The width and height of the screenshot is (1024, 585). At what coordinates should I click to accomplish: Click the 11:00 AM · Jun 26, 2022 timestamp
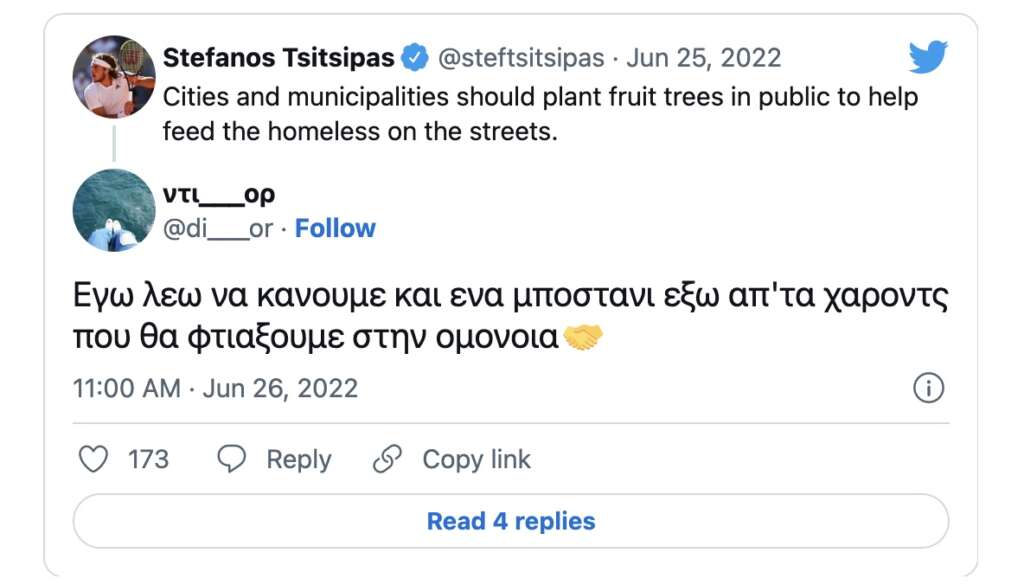click(x=216, y=388)
